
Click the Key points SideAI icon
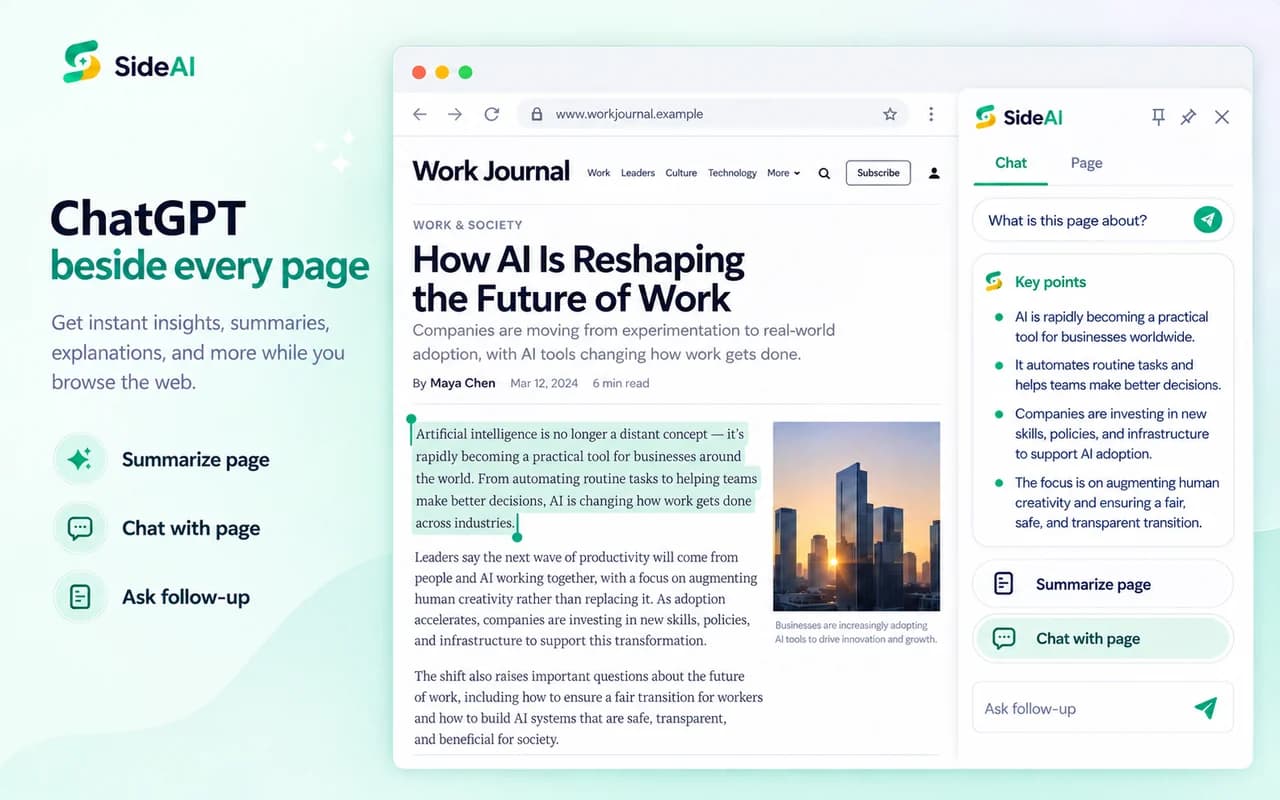pos(993,282)
